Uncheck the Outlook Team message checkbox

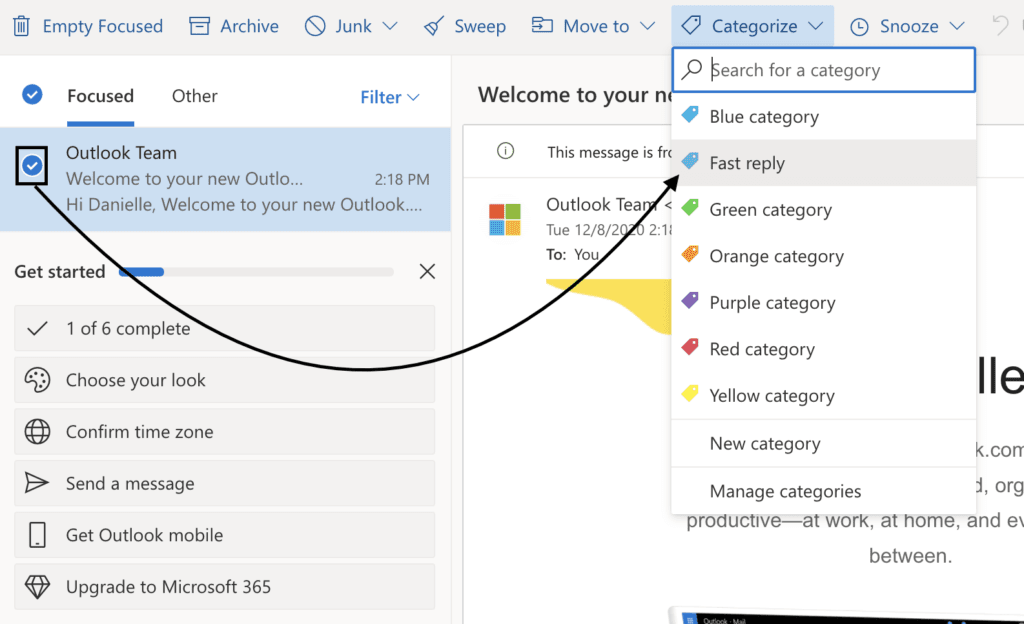tap(33, 166)
